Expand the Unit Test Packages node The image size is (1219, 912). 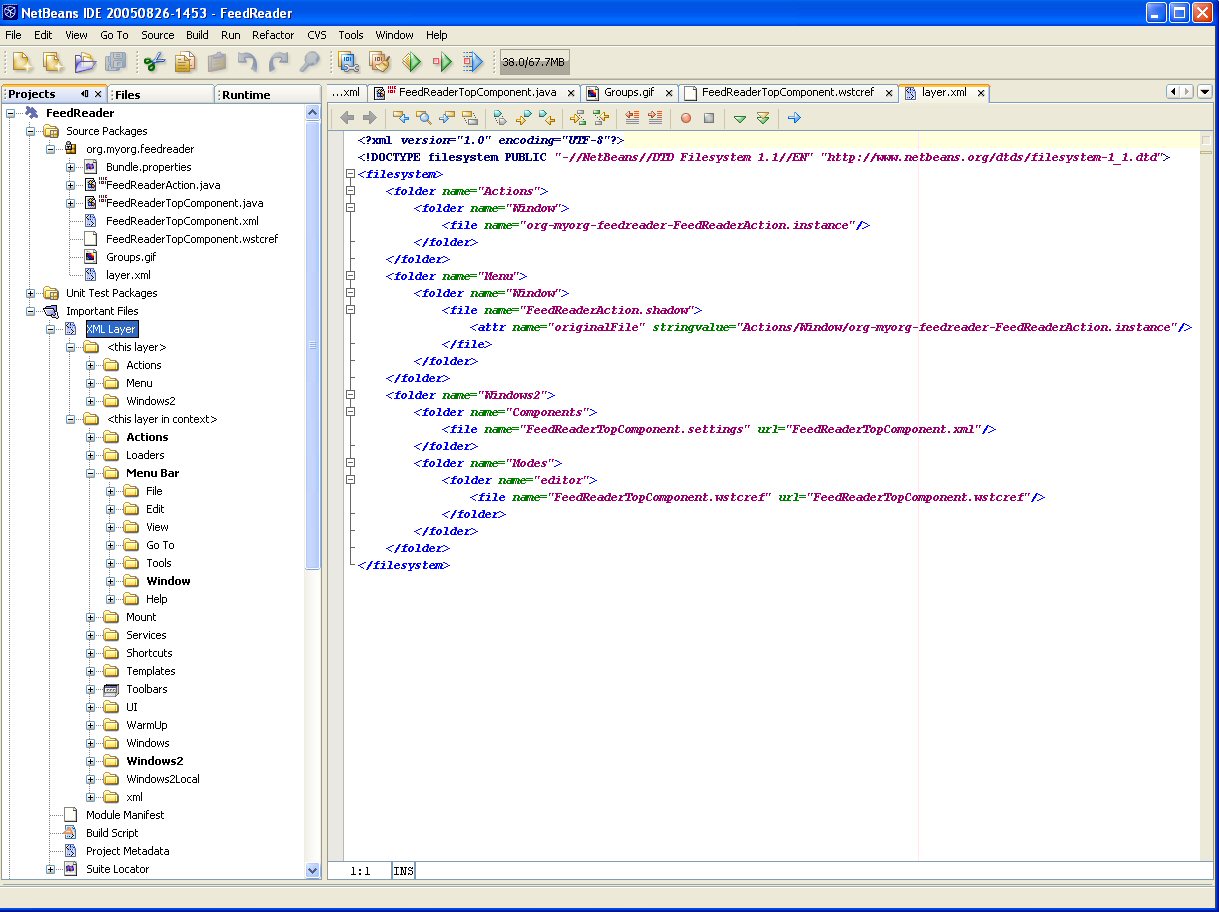tap(31, 293)
